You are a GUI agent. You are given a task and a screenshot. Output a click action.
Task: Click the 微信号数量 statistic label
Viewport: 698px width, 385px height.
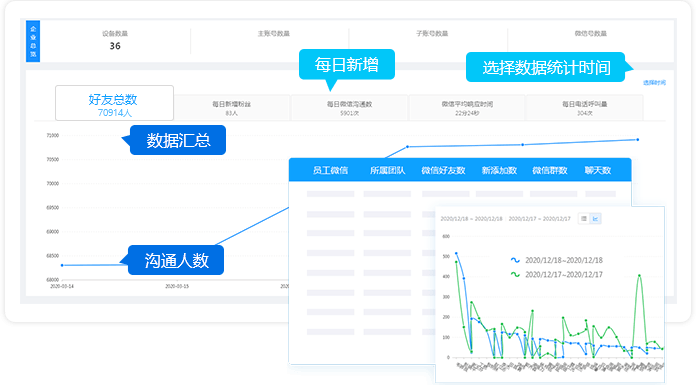coord(590,33)
